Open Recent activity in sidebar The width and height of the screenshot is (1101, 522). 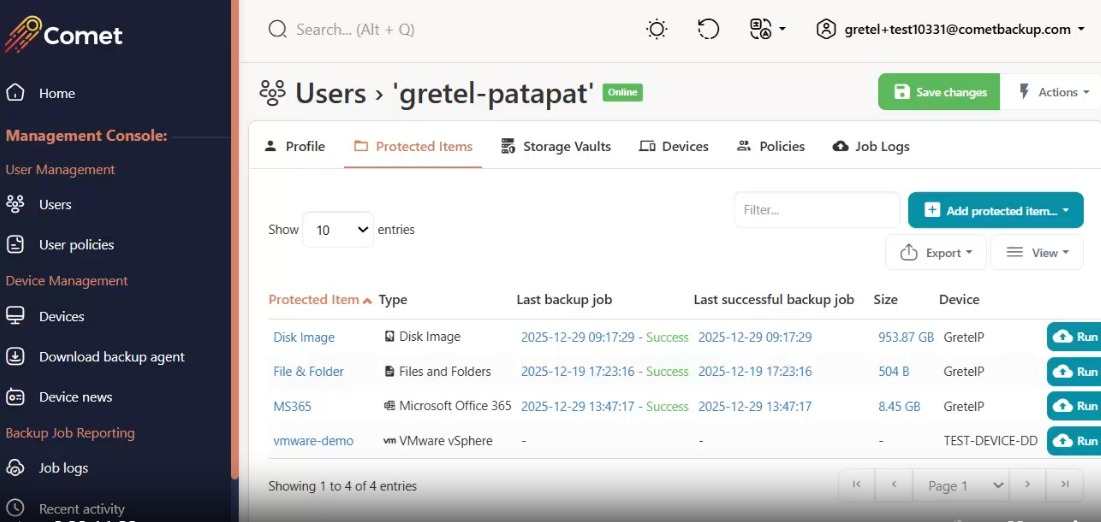coord(81,509)
